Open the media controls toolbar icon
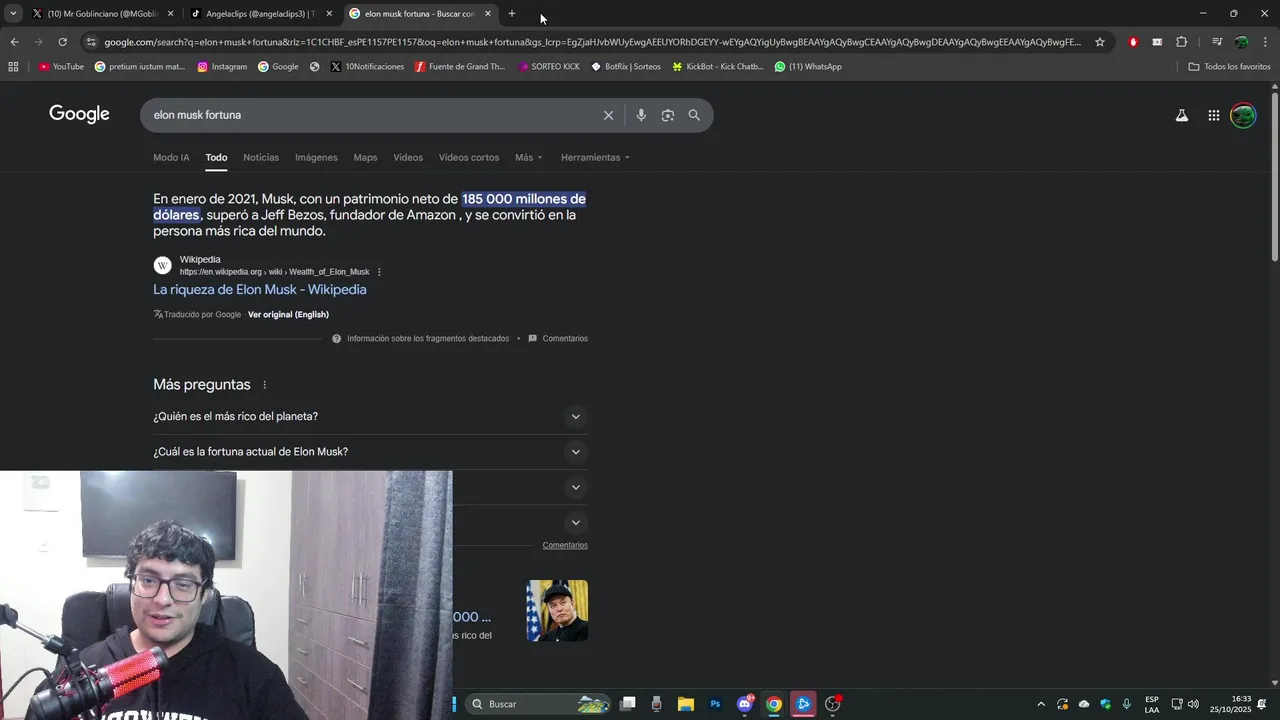Viewport: 1280px width, 720px height. coord(1217,42)
